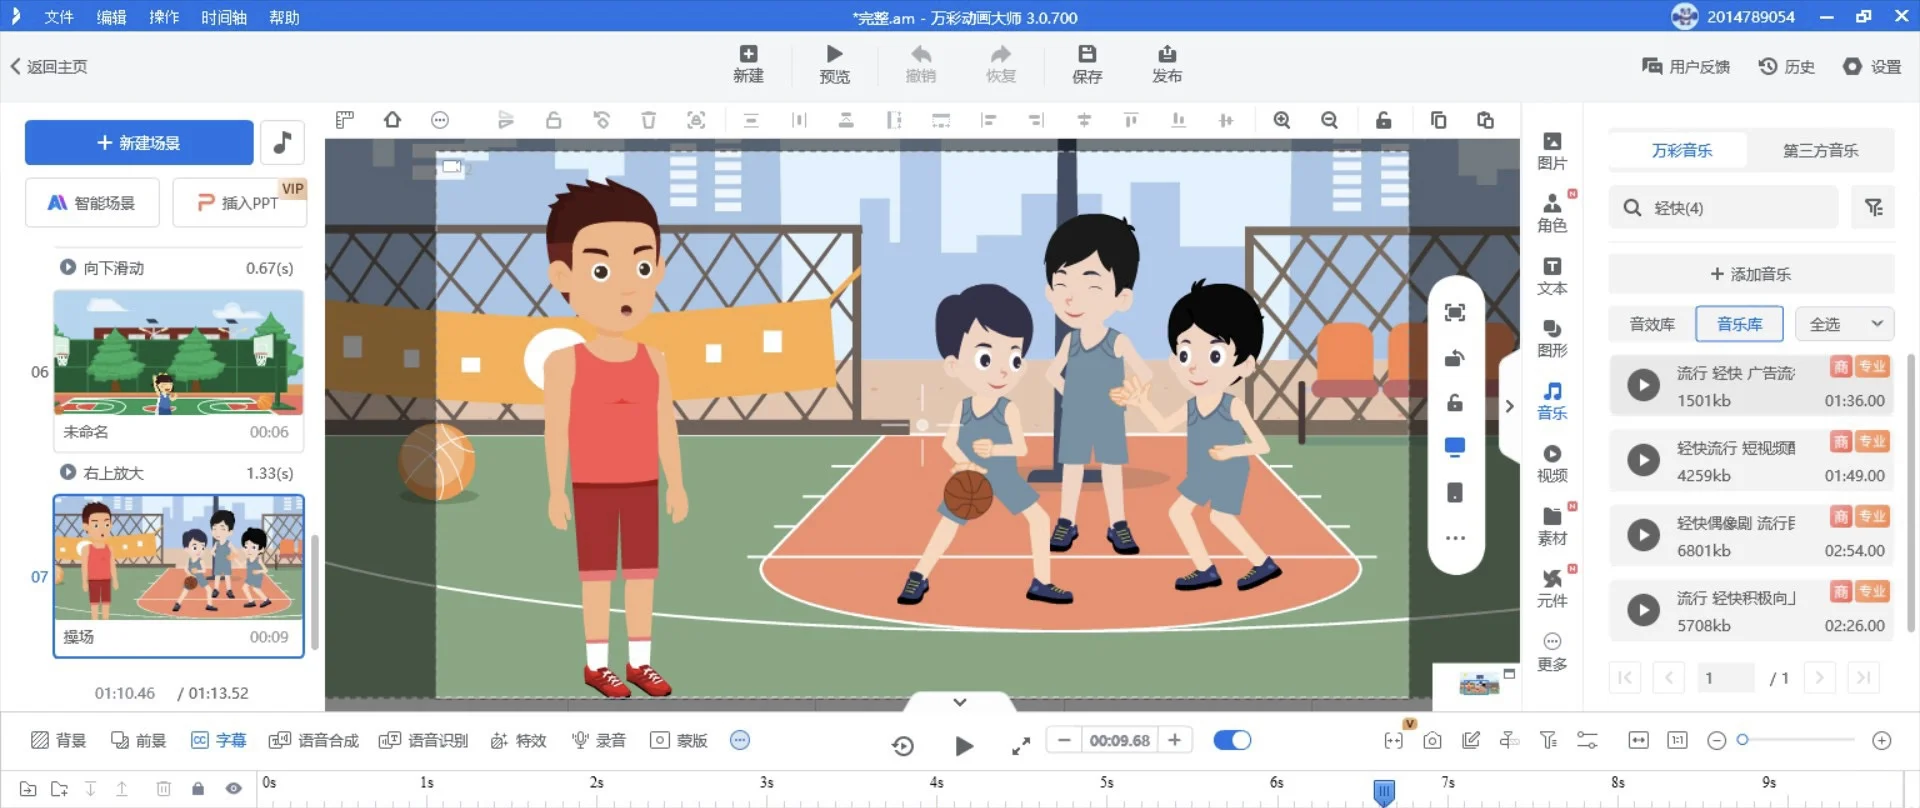This screenshot has height=808, width=1920.
Task: Open the 音乐 (Music) panel
Action: click(x=1552, y=401)
